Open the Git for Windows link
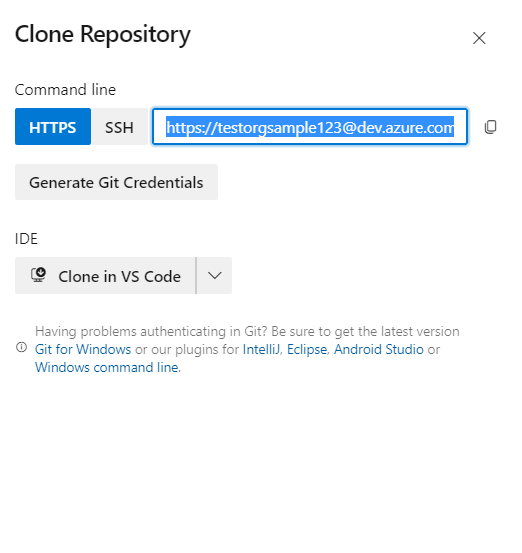 (83, 350)
